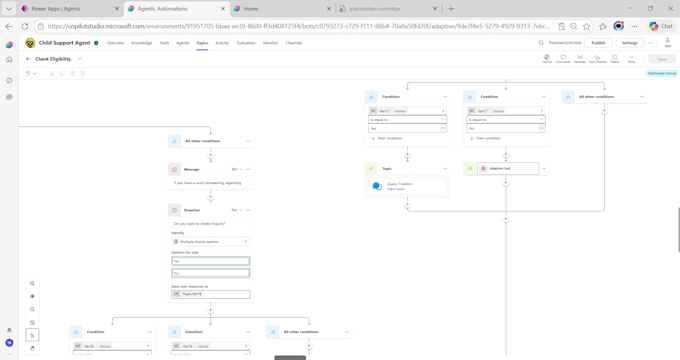
Task: Open agent Settings button
Action: (630, 43)
